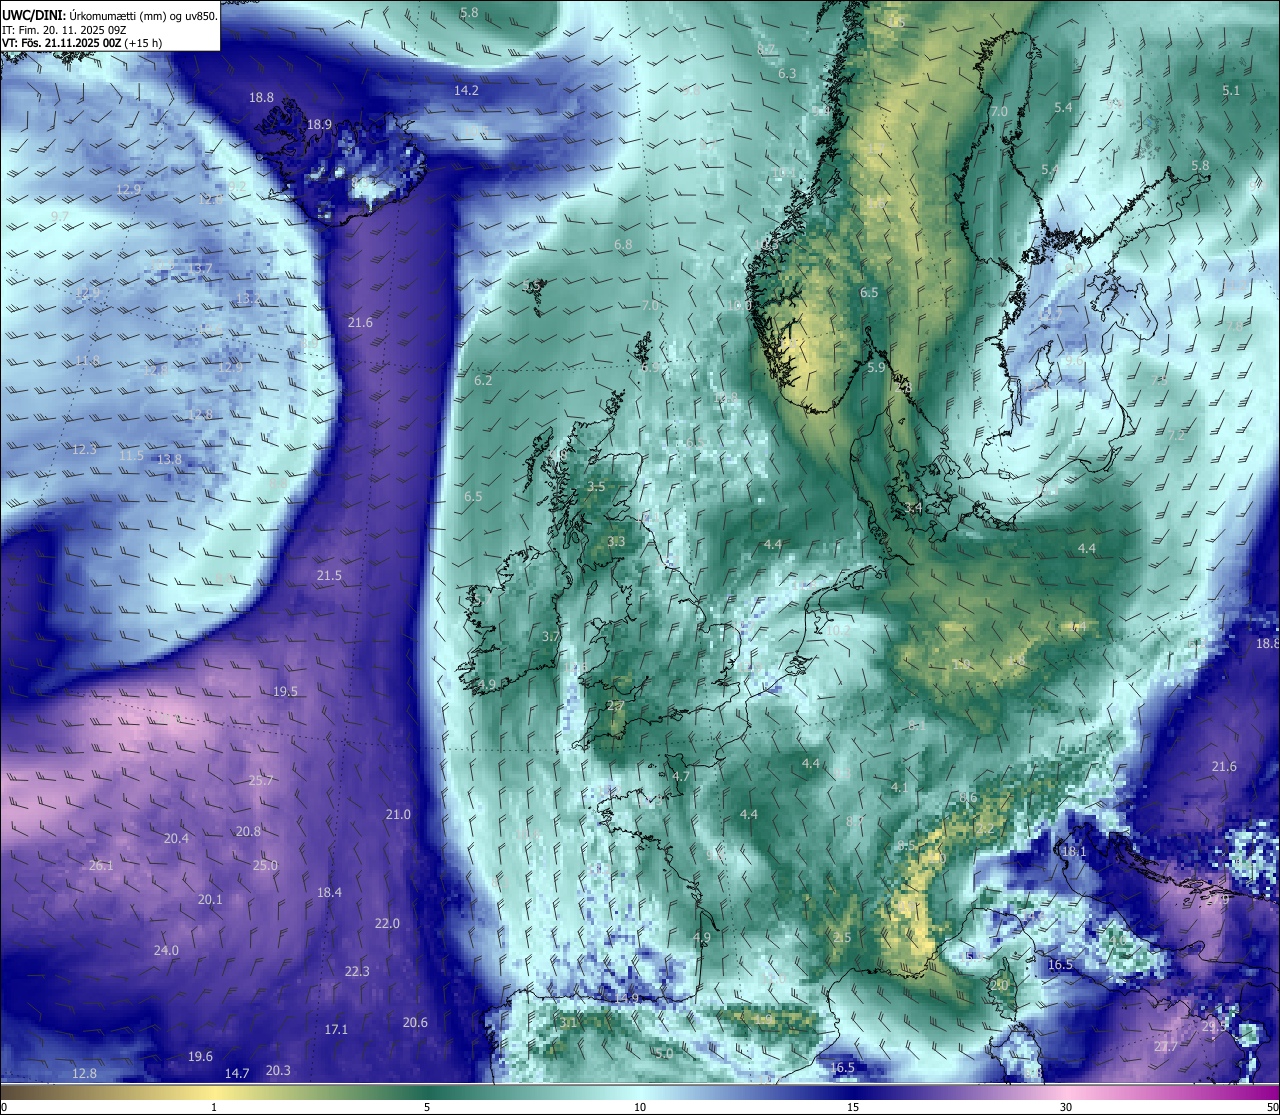Viewport: 1280px width, 1115px height.
Task: Click the 15 tick on the color scale
Action: point(853,1107)
